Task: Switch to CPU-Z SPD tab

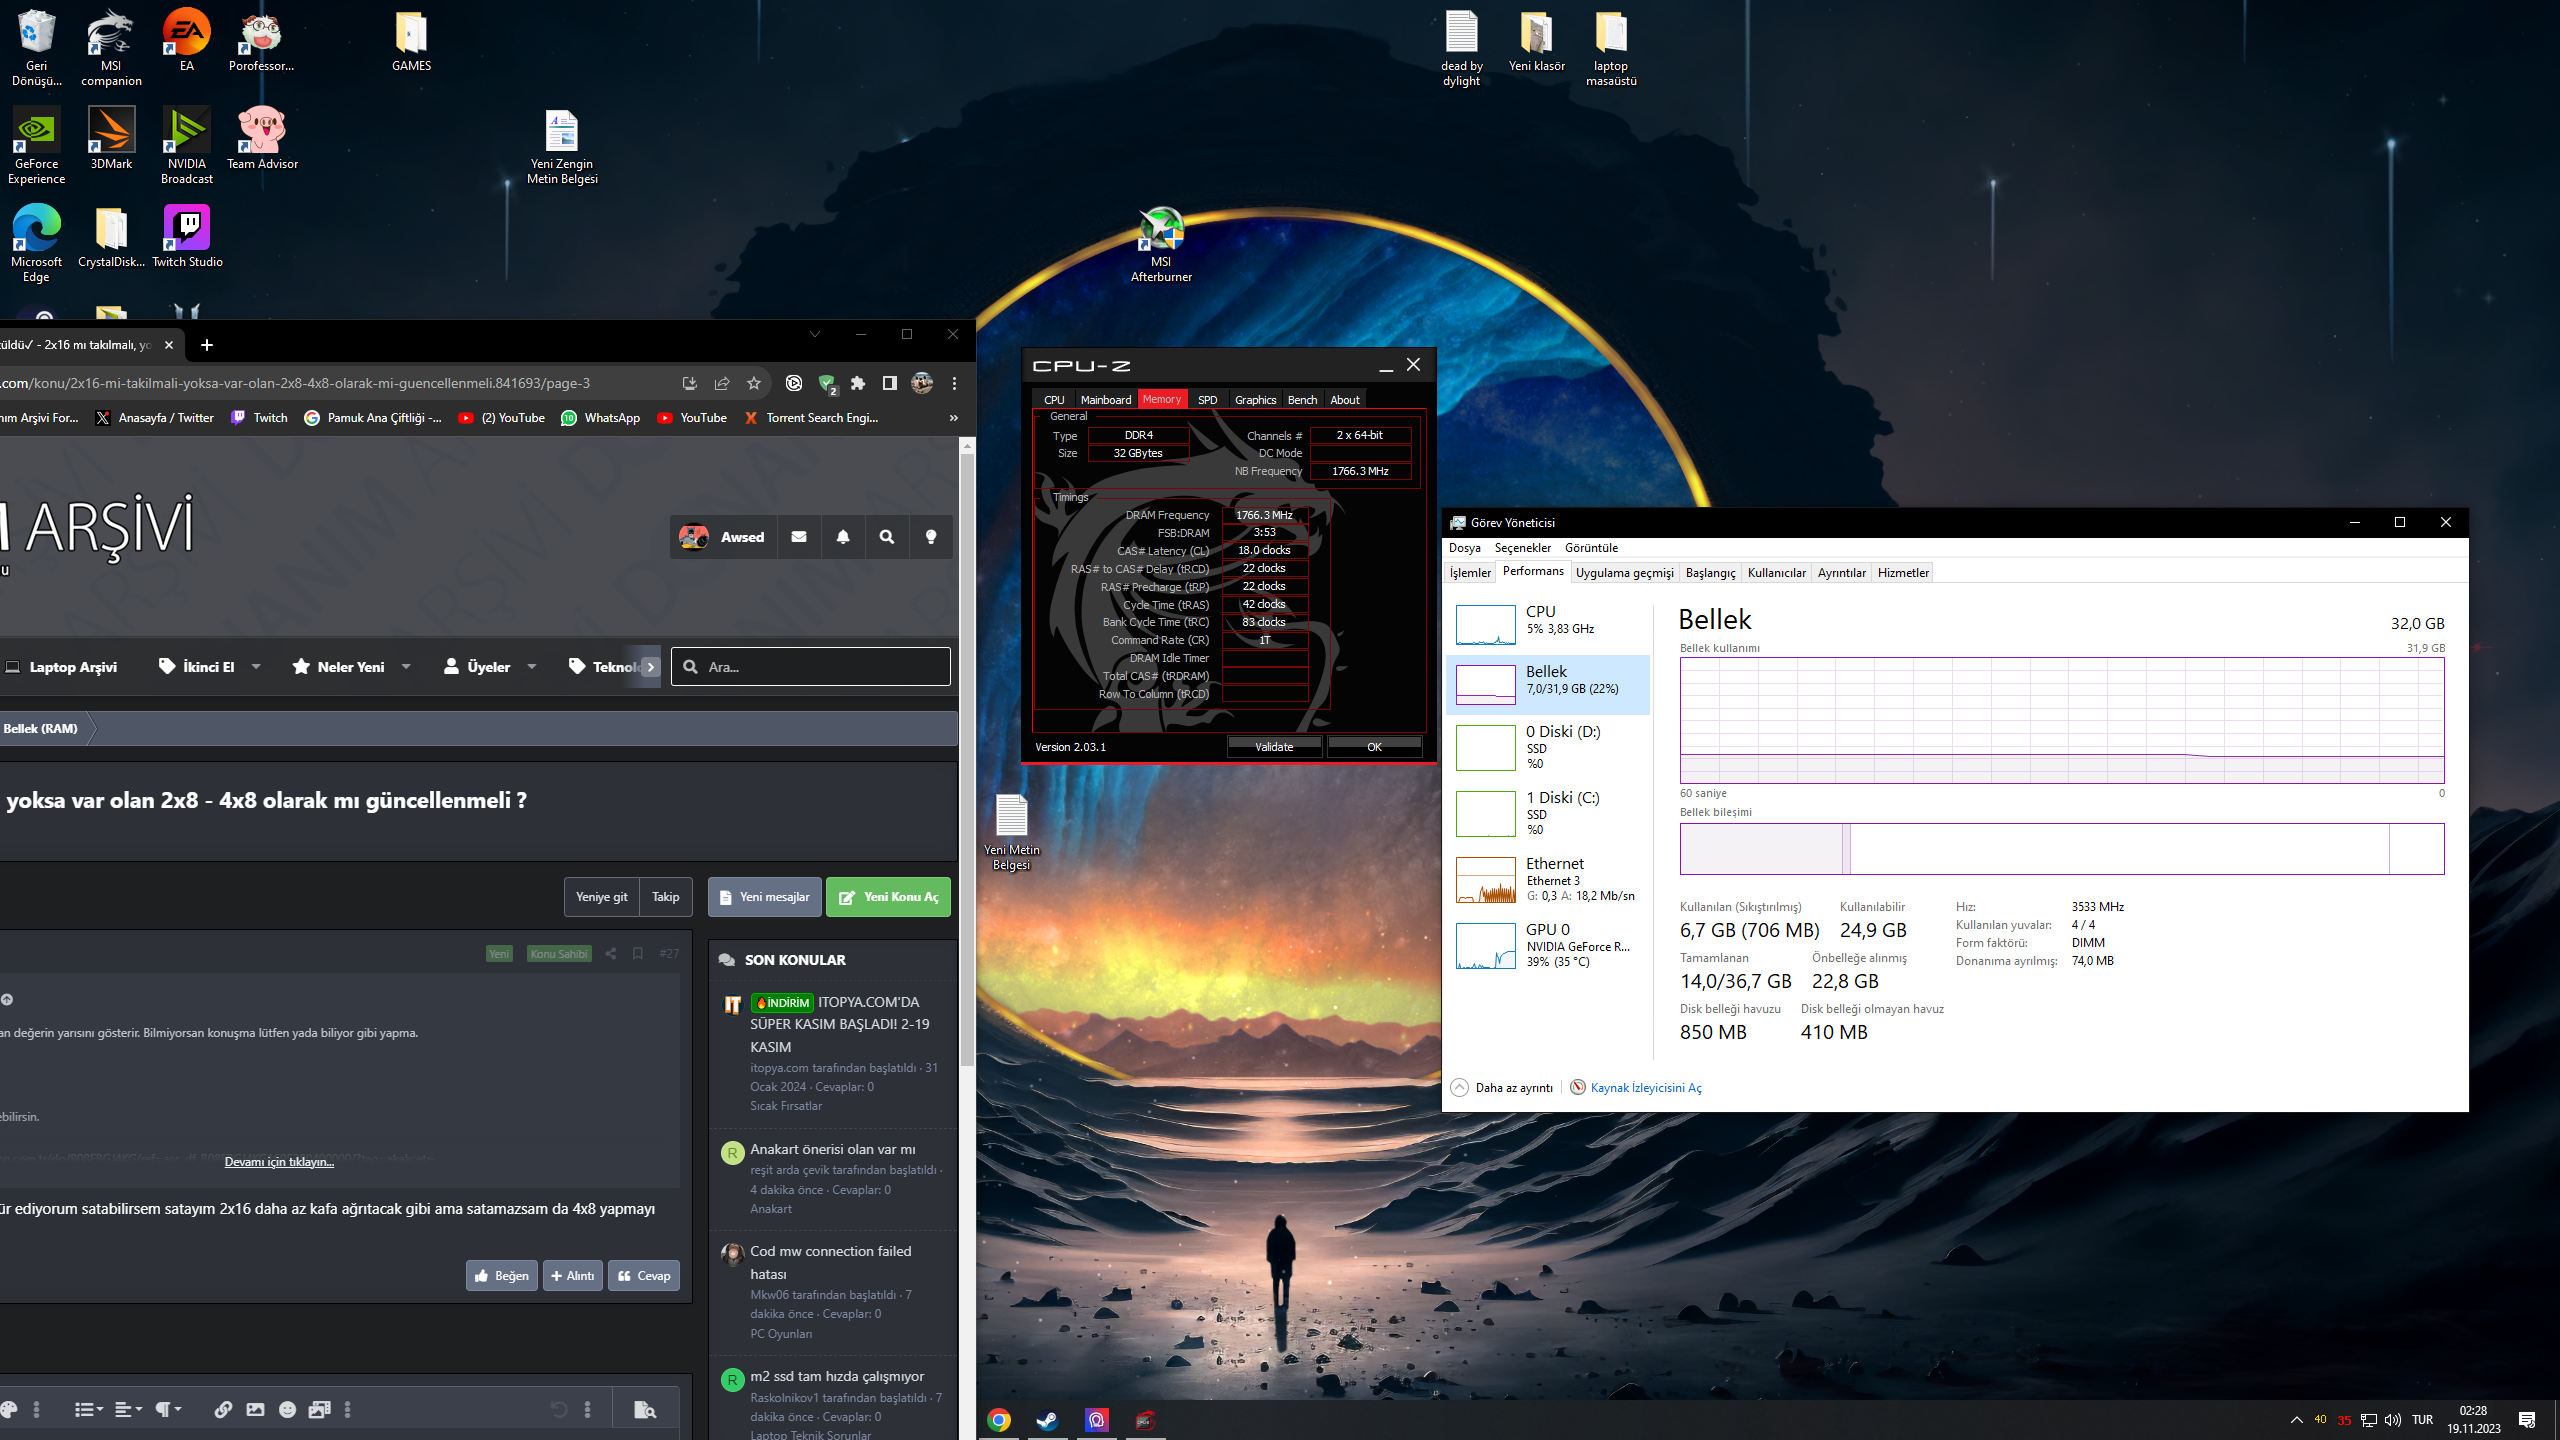Action: click(1207, 399)
